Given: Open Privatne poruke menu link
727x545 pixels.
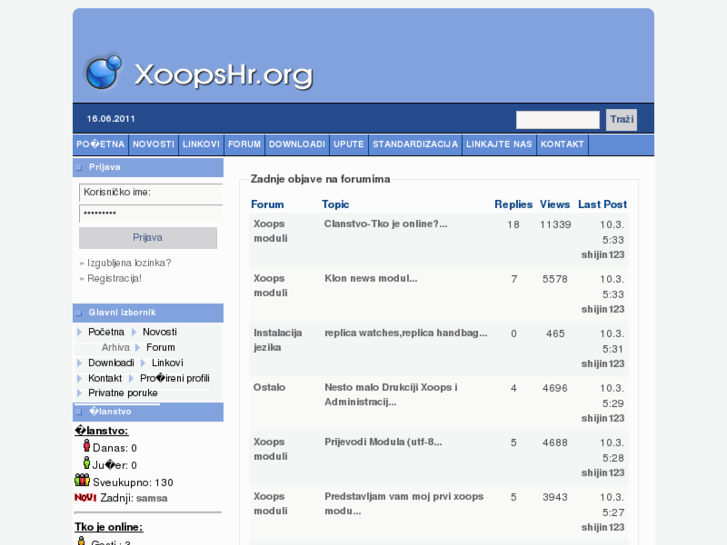Looking at the screenshot, I should point(123,393).
